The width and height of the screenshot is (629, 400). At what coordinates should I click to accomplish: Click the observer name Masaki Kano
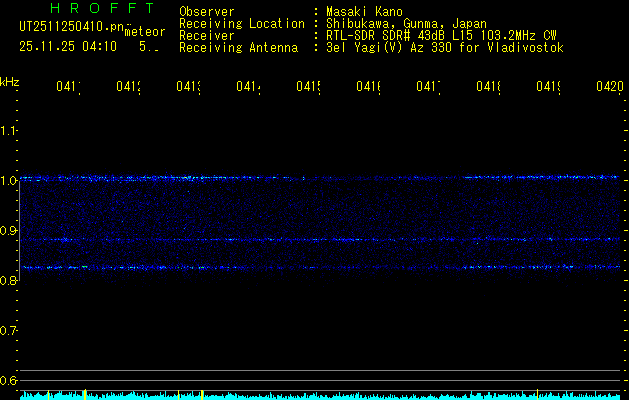pos(364,12)
